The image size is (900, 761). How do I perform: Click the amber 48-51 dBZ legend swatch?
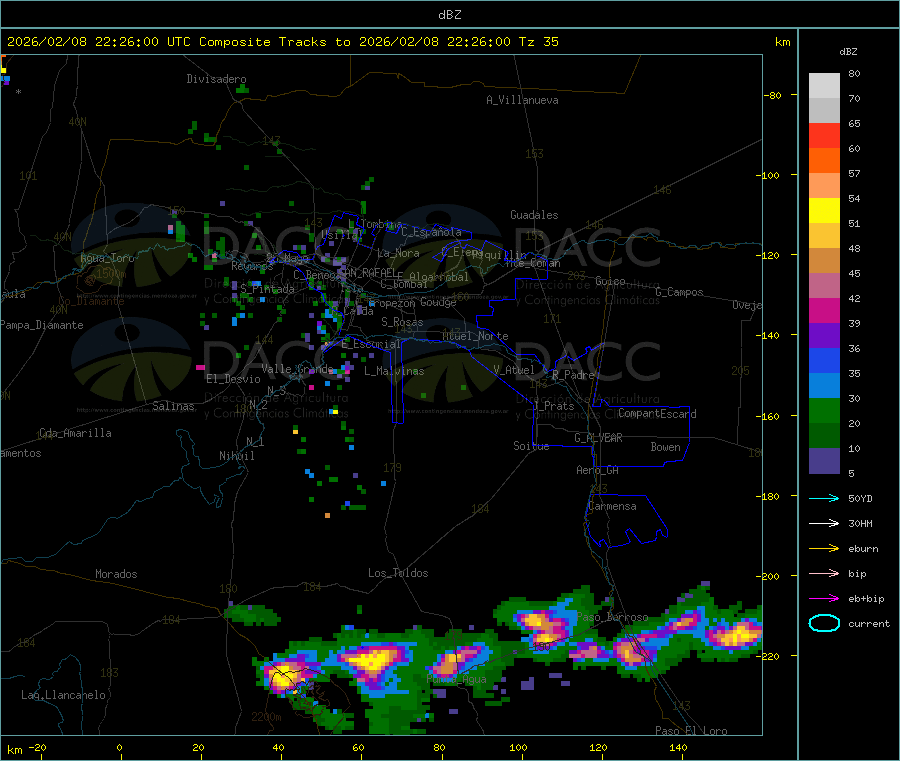coord(824,236)
